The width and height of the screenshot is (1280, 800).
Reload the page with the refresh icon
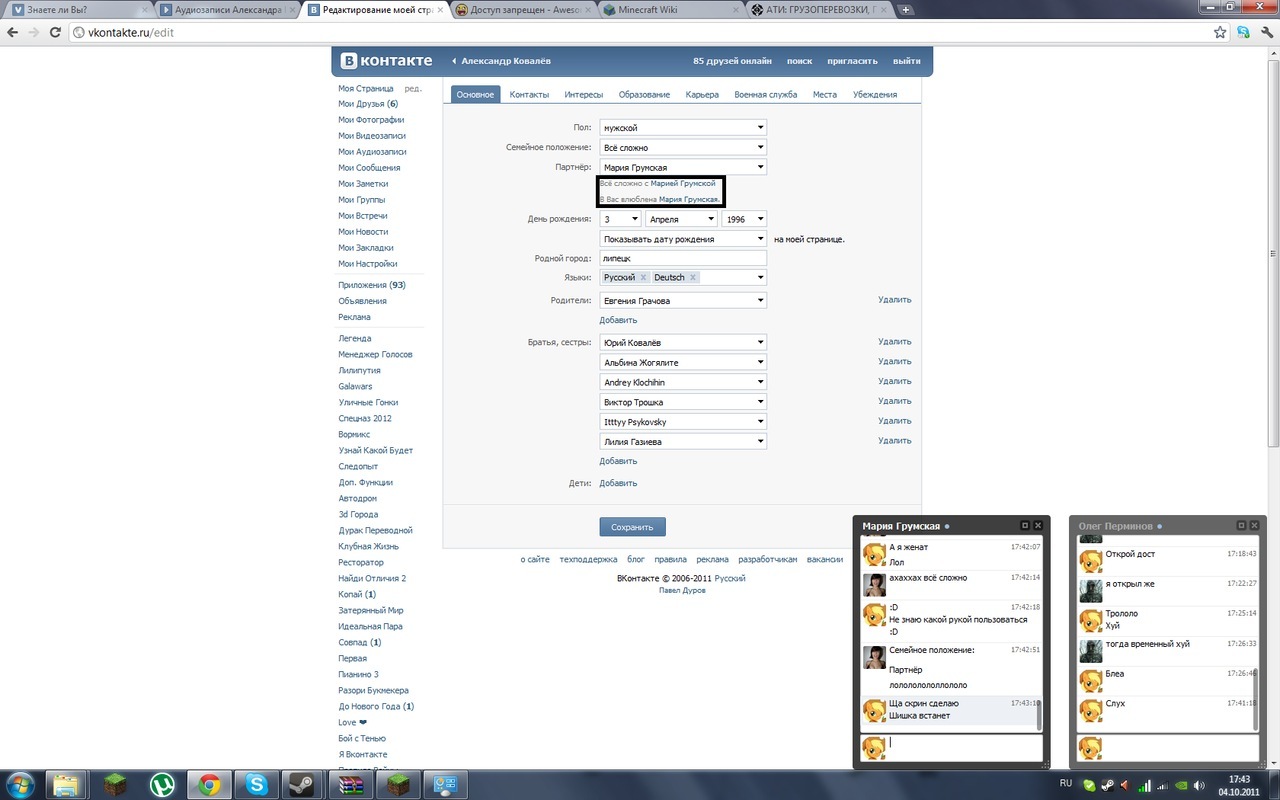(55, 32)
